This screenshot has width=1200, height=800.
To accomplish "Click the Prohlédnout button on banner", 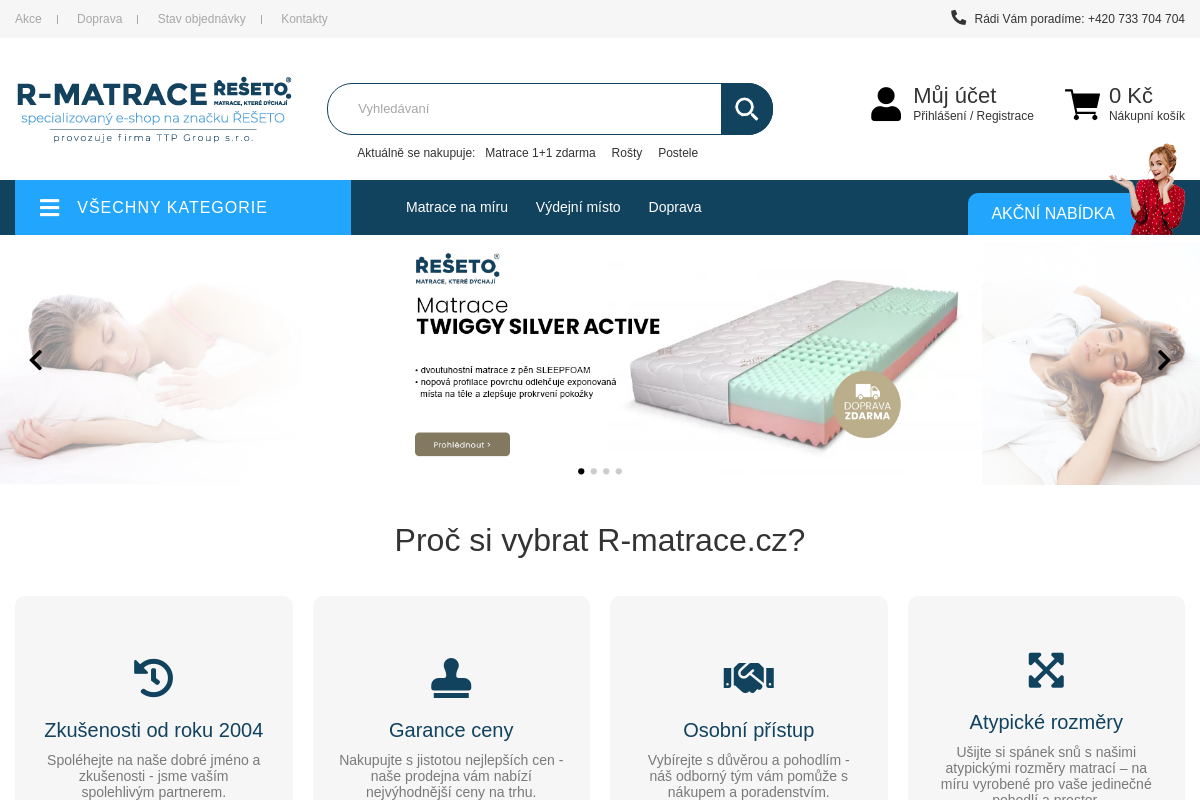I will tap(462, 444).
